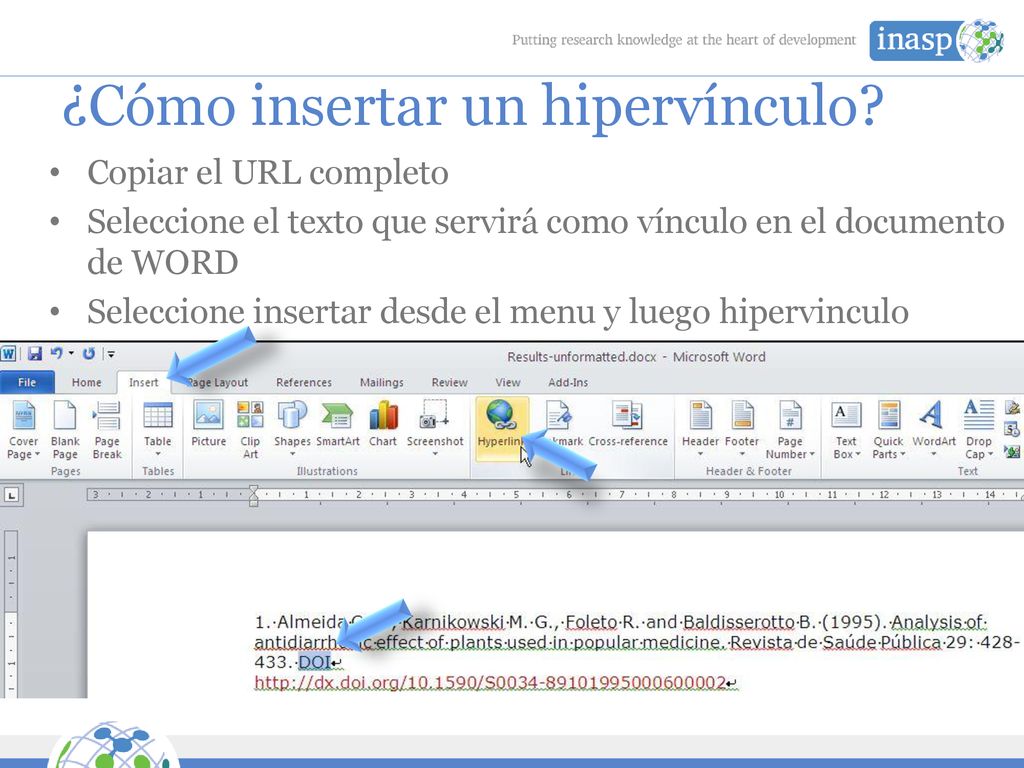Open the Quick Parts menu
Screen dimensions: 1024x768
tap(888, 431)
